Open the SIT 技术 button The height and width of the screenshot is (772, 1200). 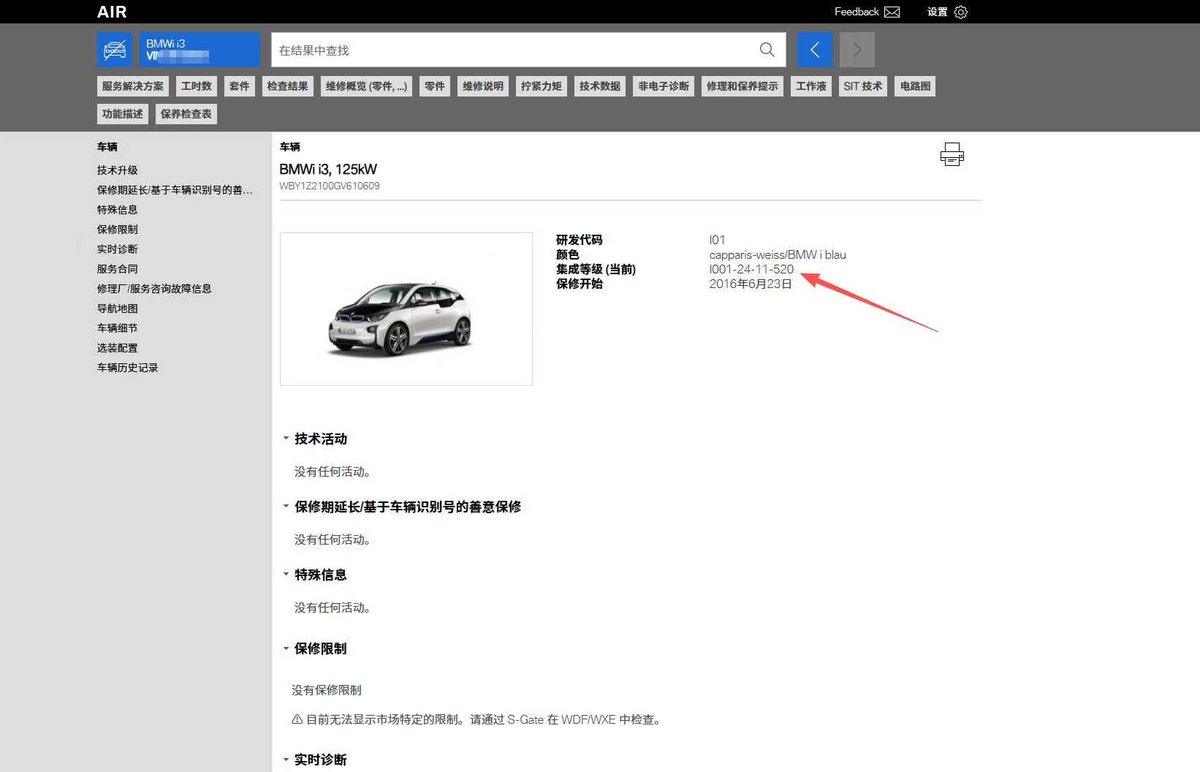click(x=863, y=86)
